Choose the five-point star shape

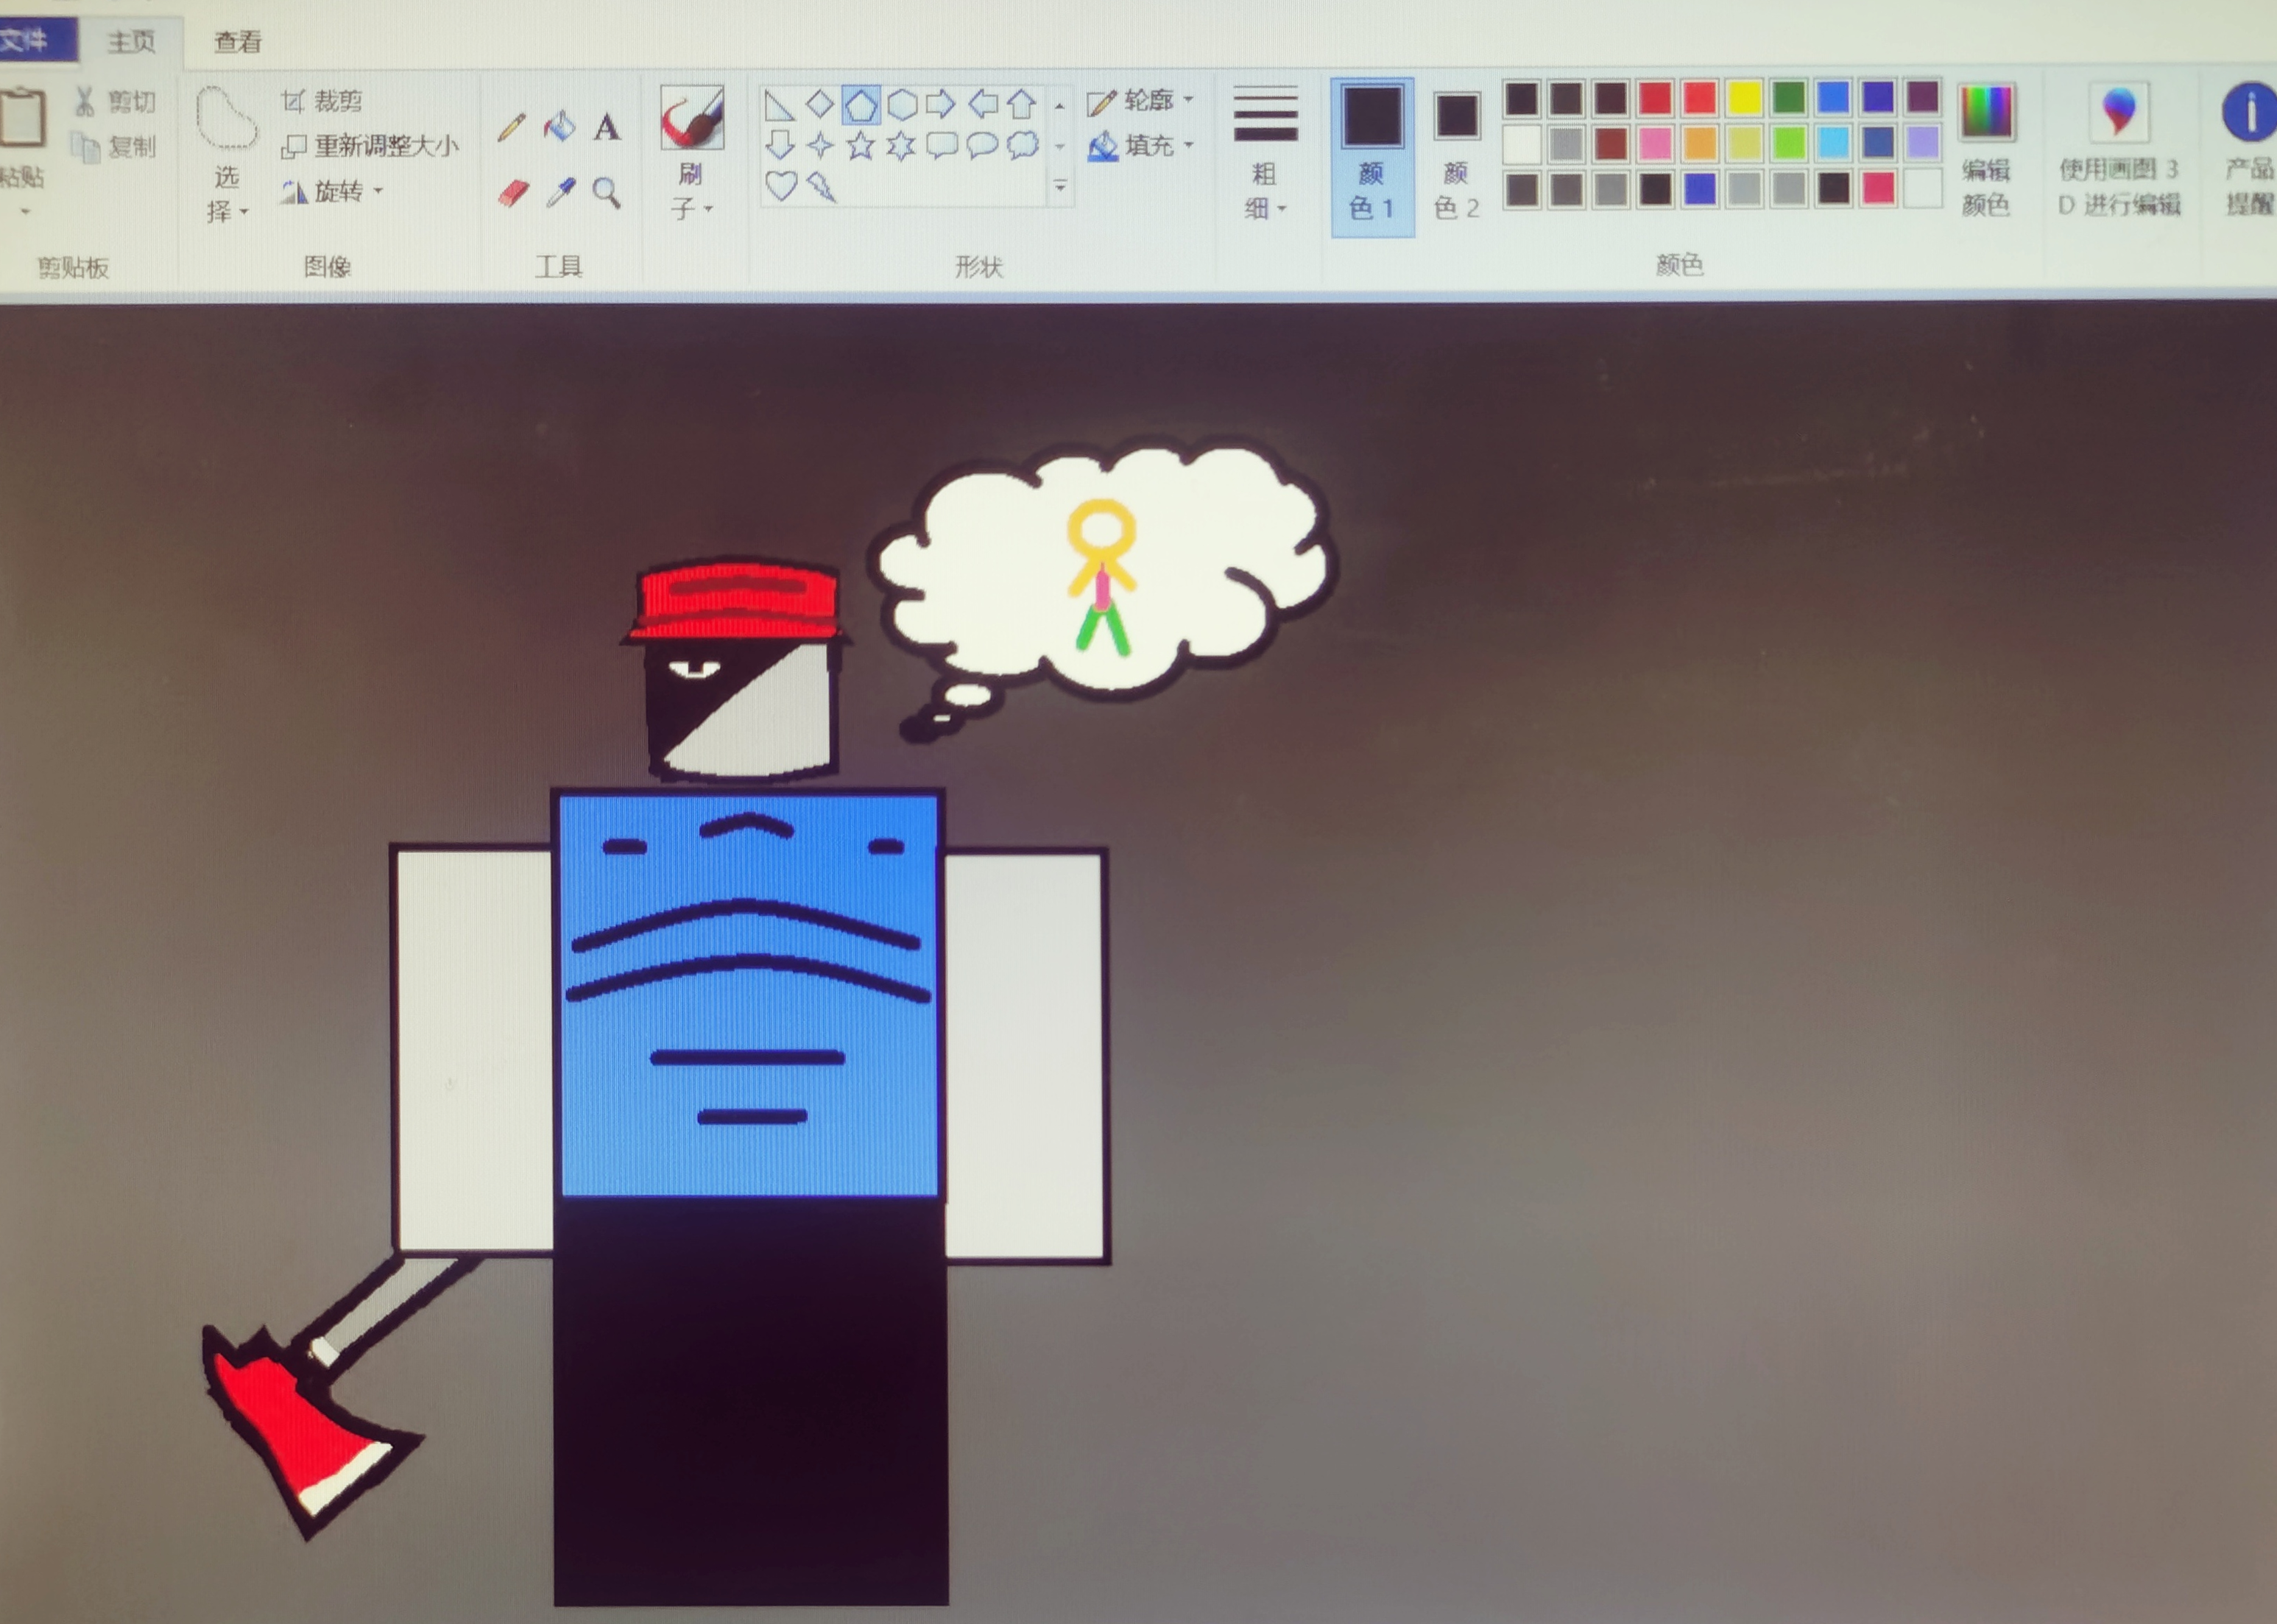click(x=860, y=146)
